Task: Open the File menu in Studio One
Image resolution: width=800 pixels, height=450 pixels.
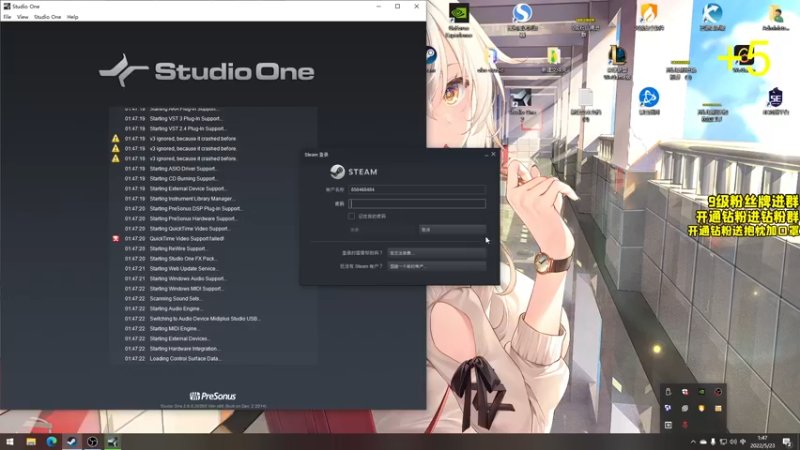Action: [x=7, y=17]
